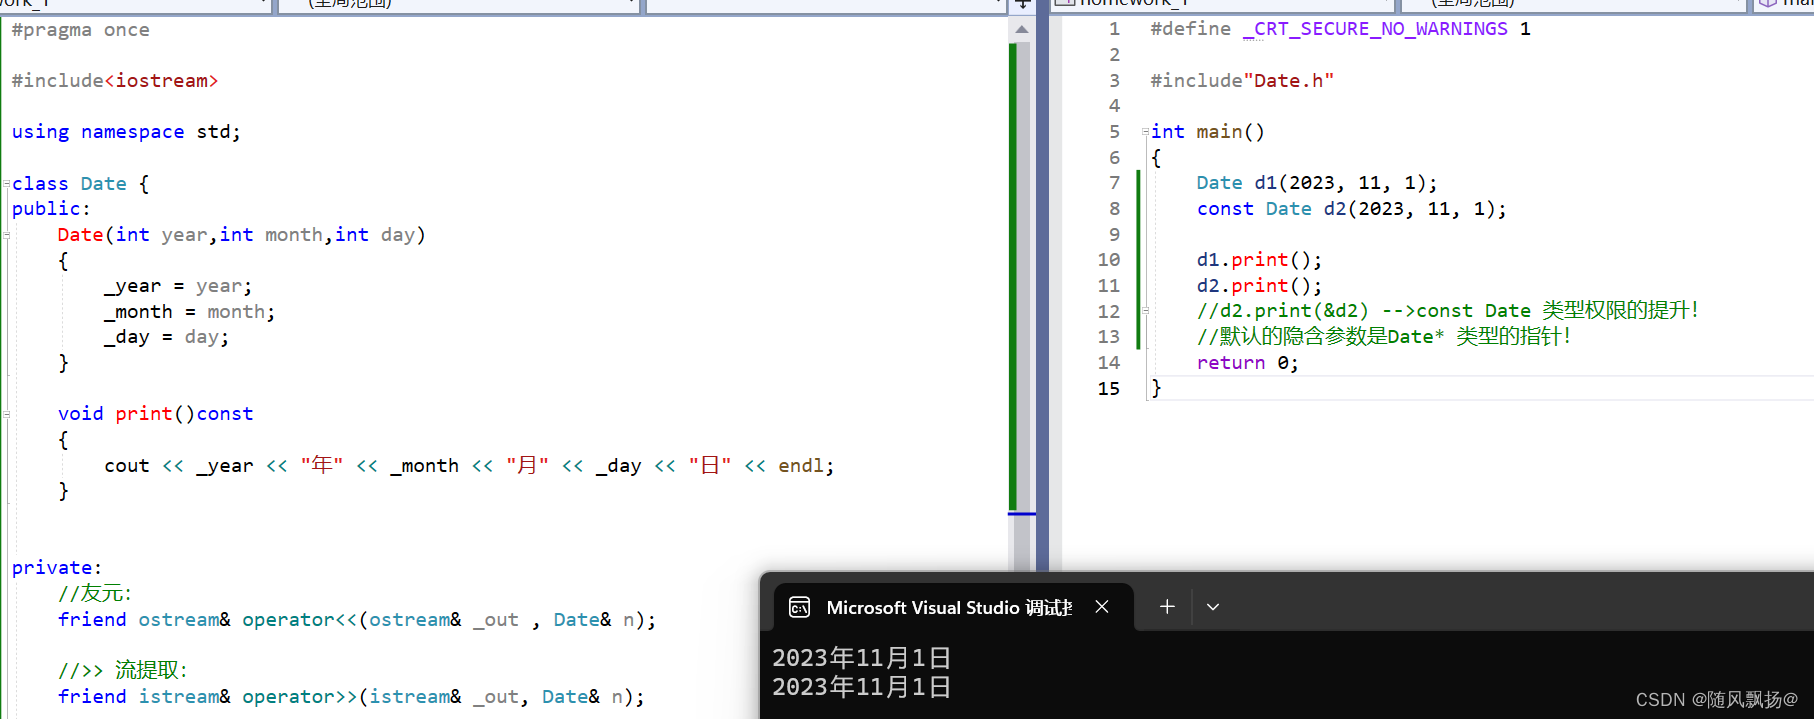Collapse the Date constructor block
This screenshot has height=719, width=1814.
(x=6, y=235)
